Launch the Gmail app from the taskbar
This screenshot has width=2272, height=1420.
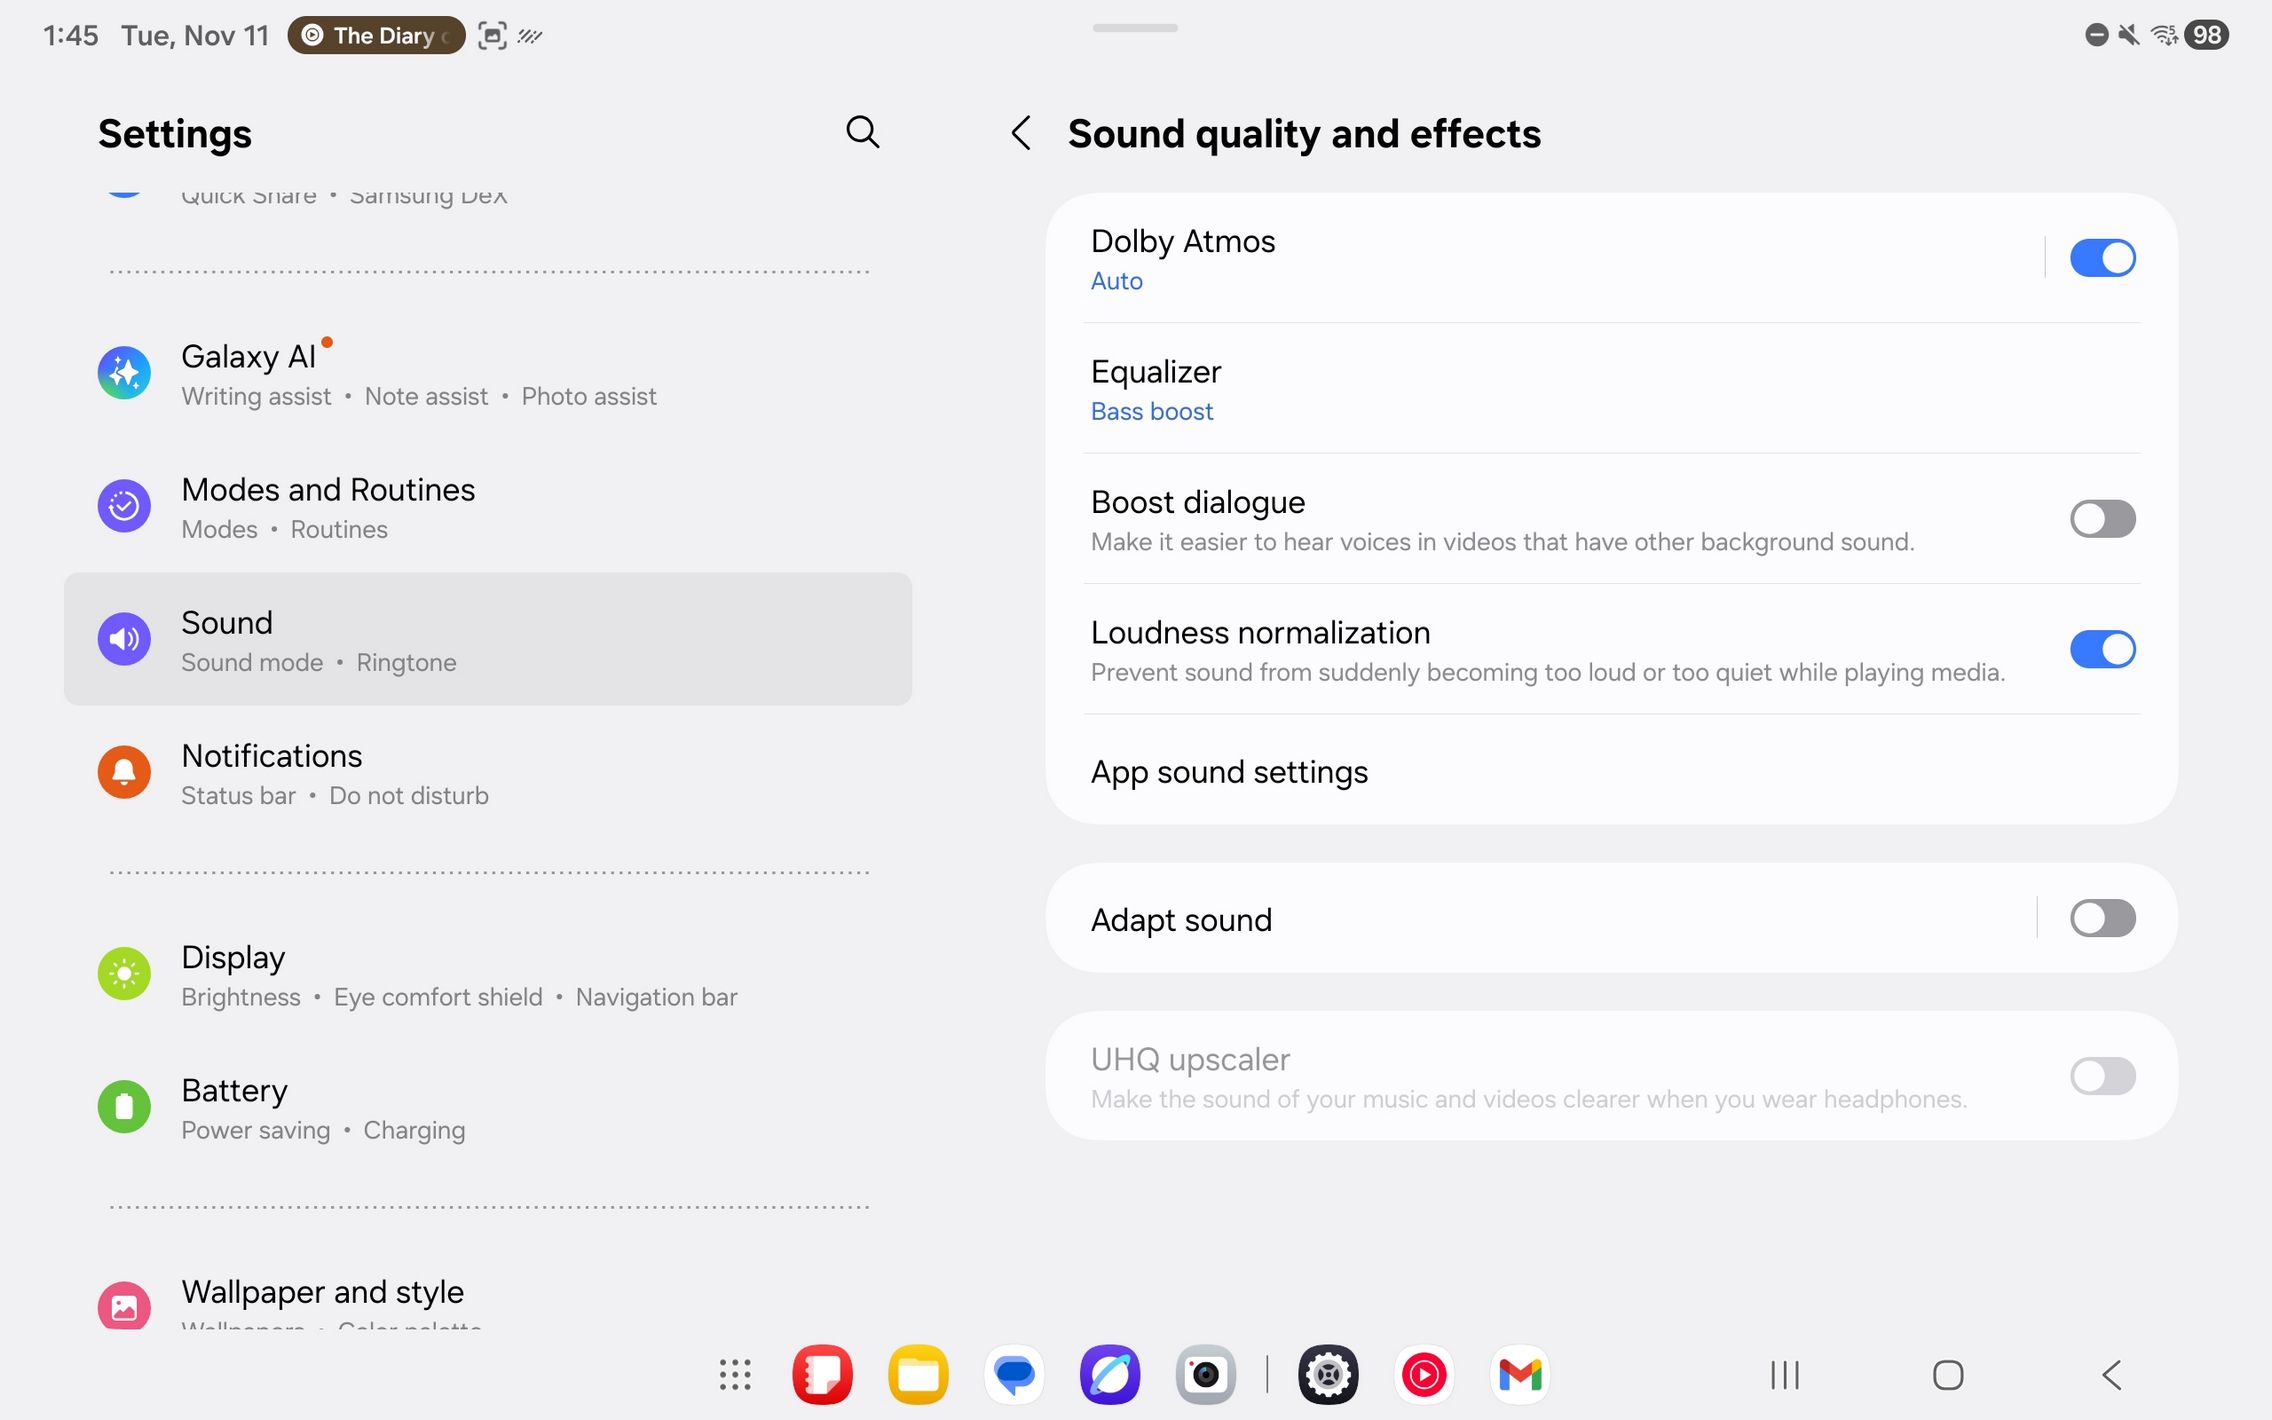coord(1519,1375)
